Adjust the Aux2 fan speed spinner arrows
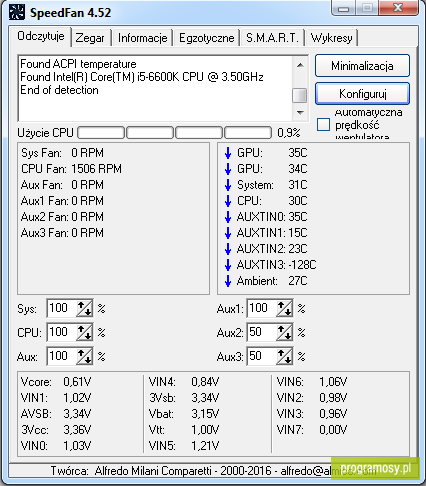Image resolution: width=426 pixels, height=486 pixels. [285, 332]
